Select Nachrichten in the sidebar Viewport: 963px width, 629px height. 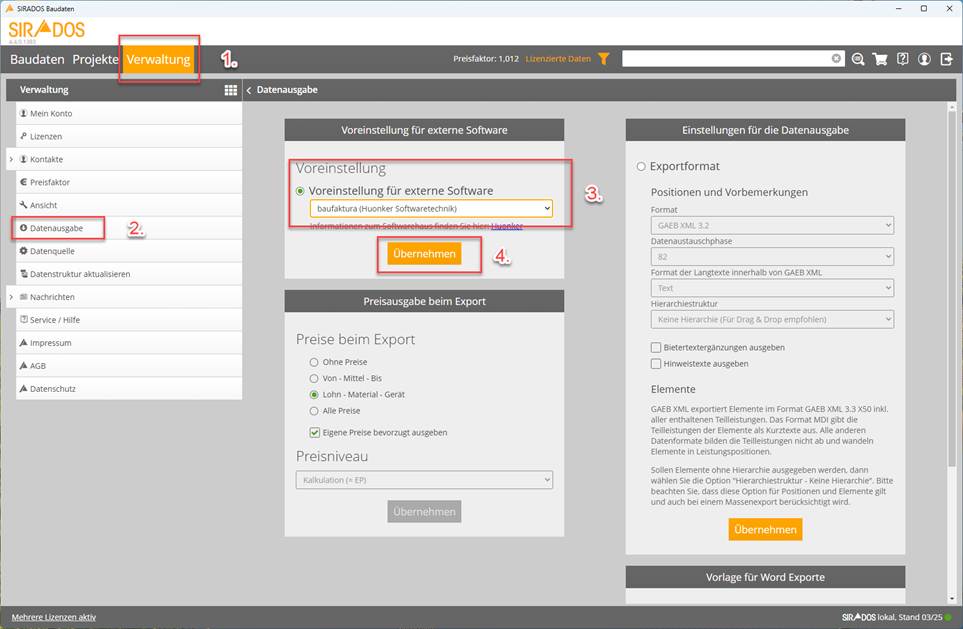pos(129,297)
